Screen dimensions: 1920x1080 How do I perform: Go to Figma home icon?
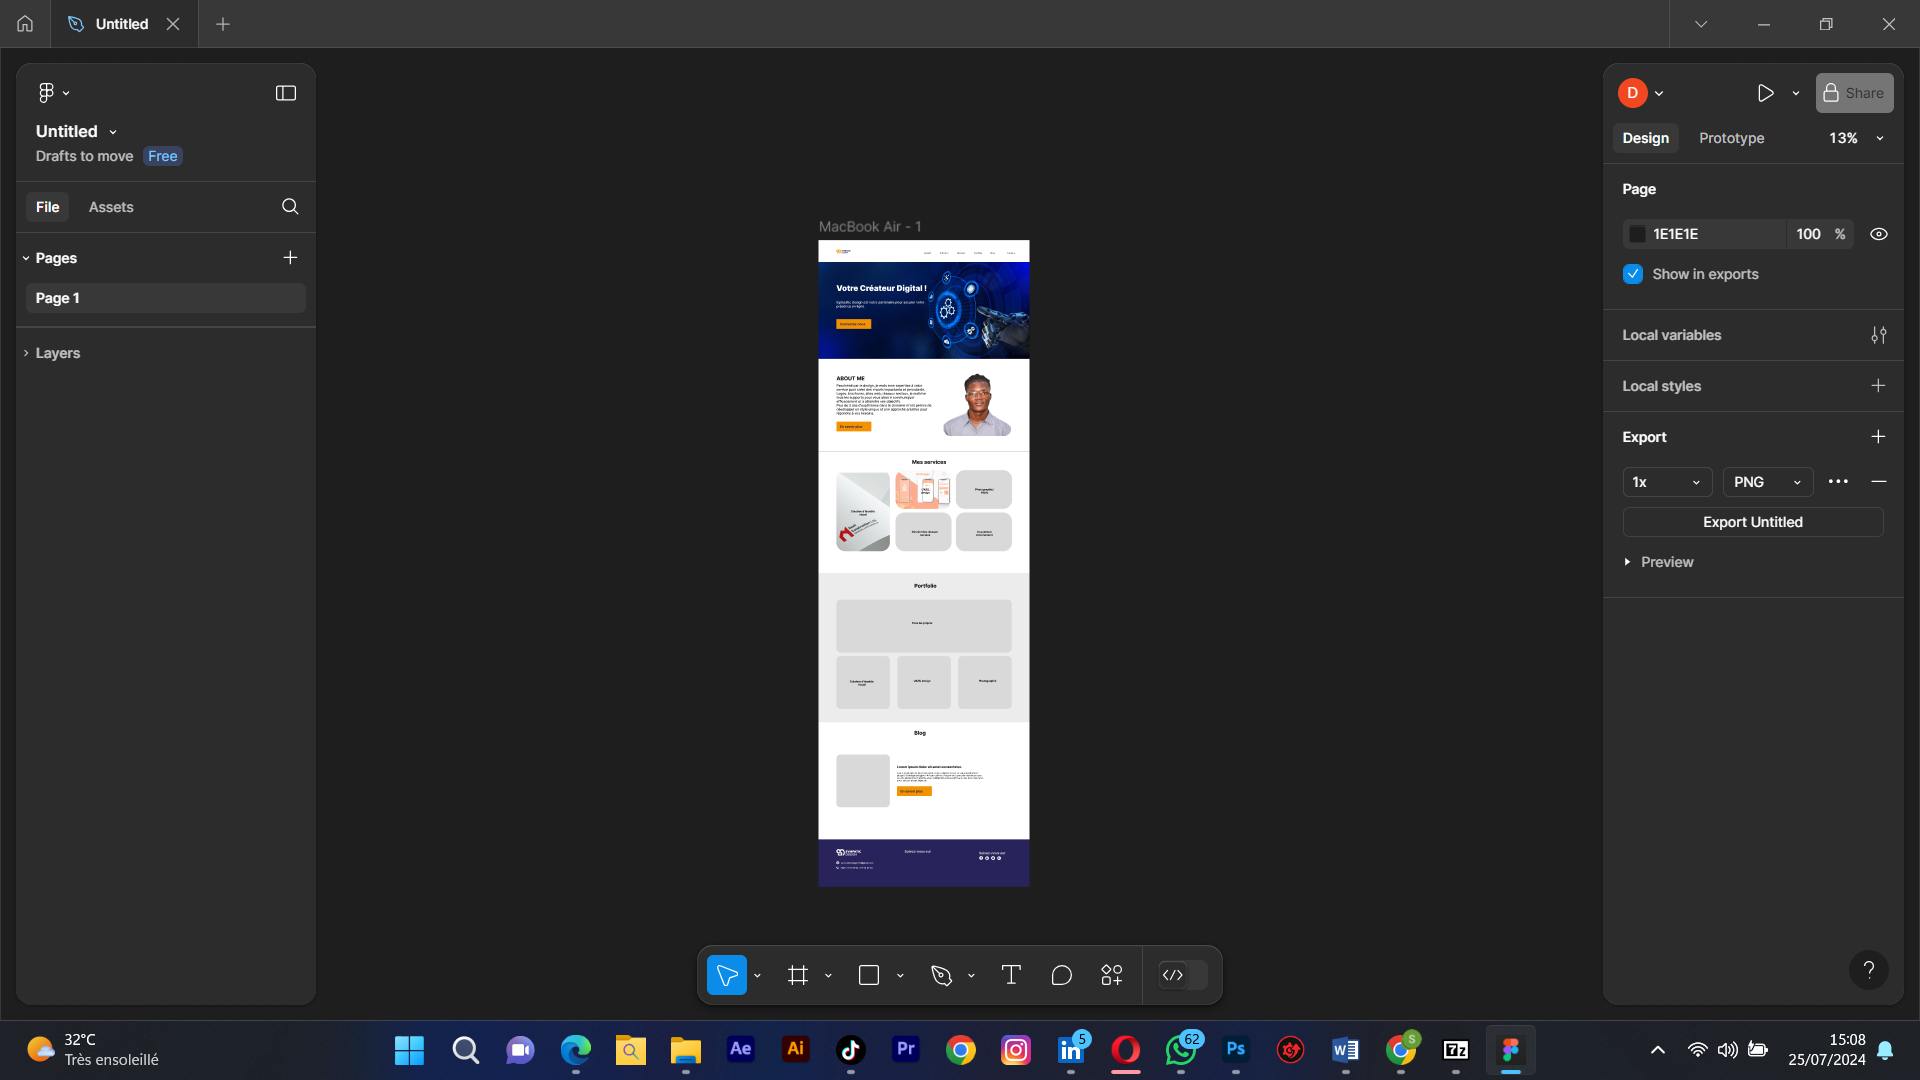coord(25,24)
